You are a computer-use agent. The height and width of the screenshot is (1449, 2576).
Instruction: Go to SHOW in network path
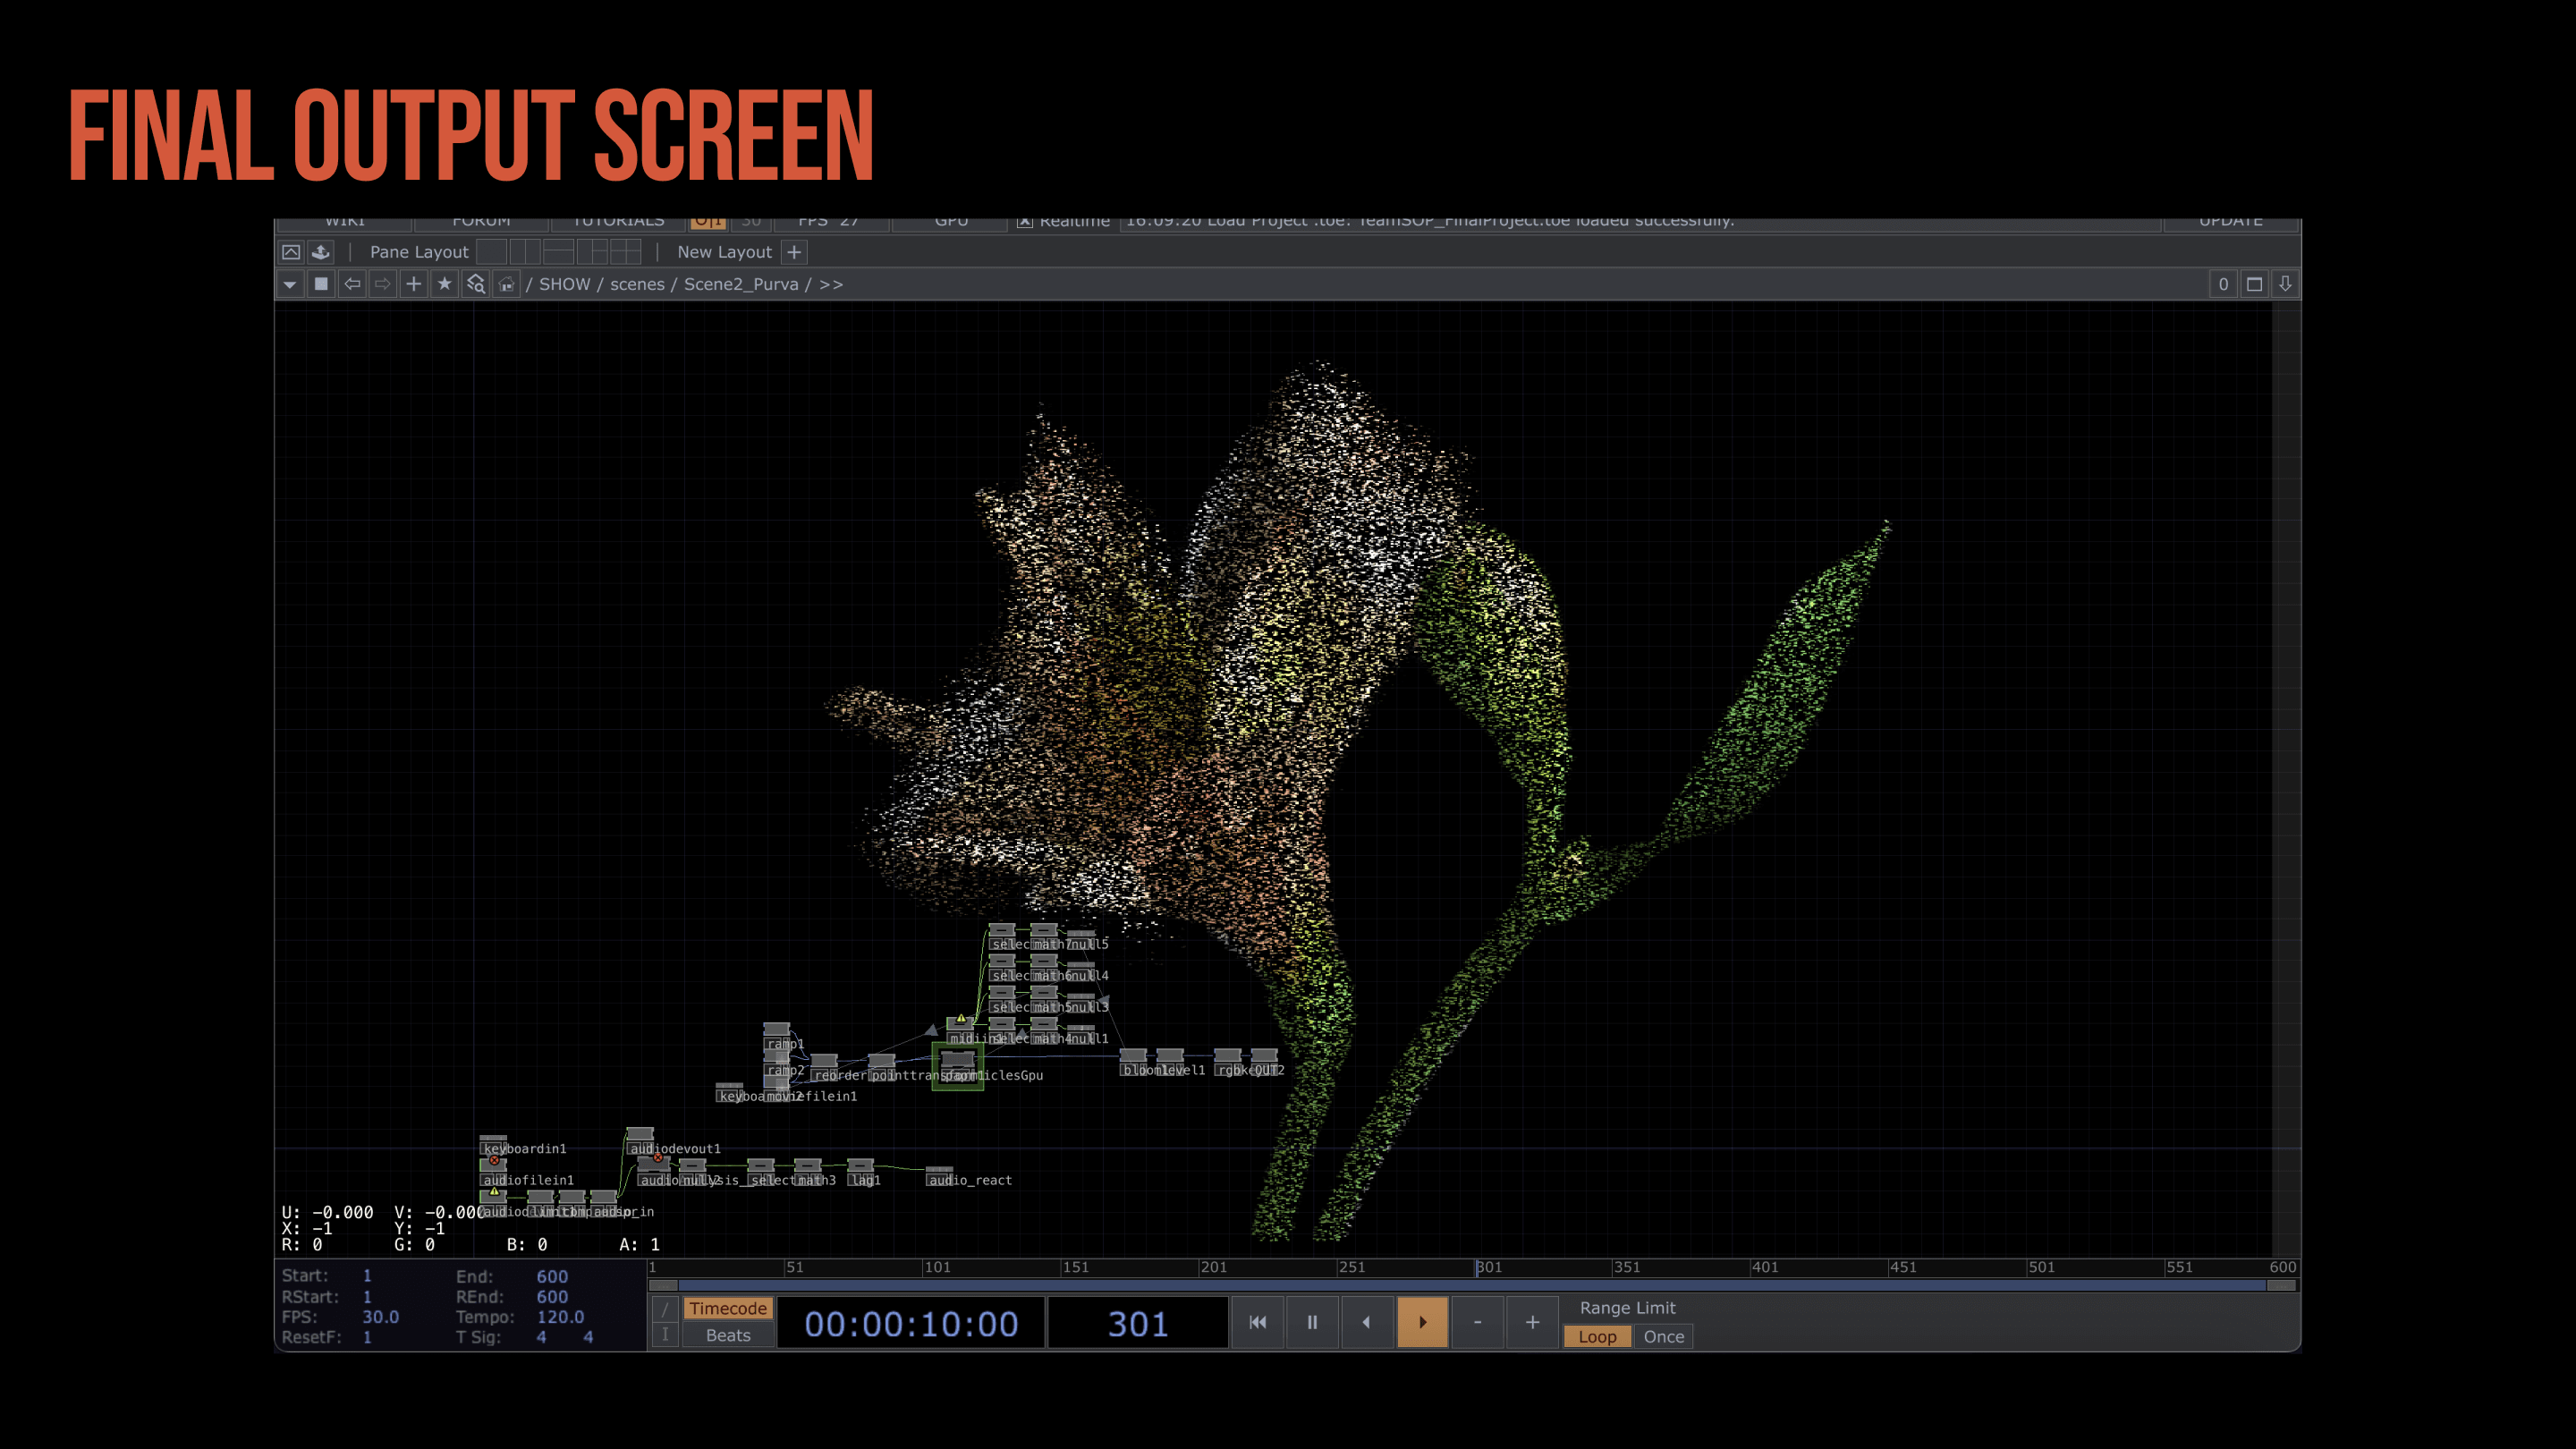[x=565, y=284]
